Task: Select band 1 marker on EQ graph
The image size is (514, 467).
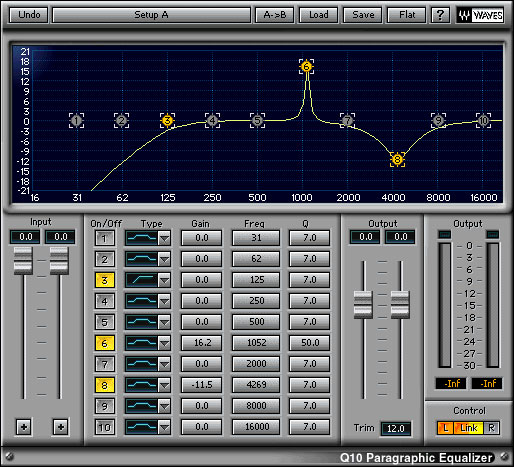Action: [x=77, y=120]
